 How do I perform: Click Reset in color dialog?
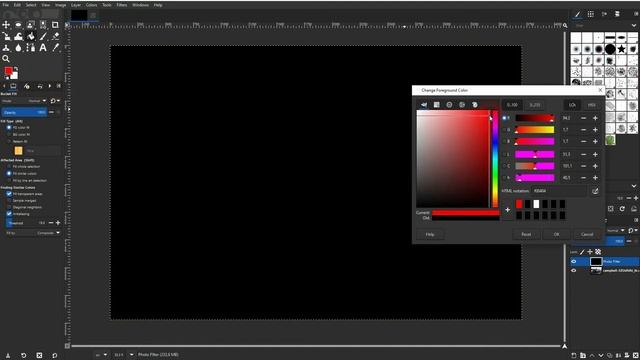click(x=526, y=234)
